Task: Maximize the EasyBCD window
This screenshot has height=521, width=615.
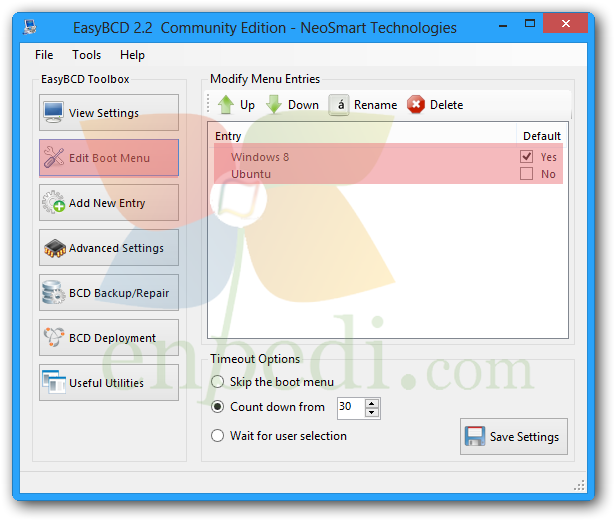Action: (x=530, y=24)
